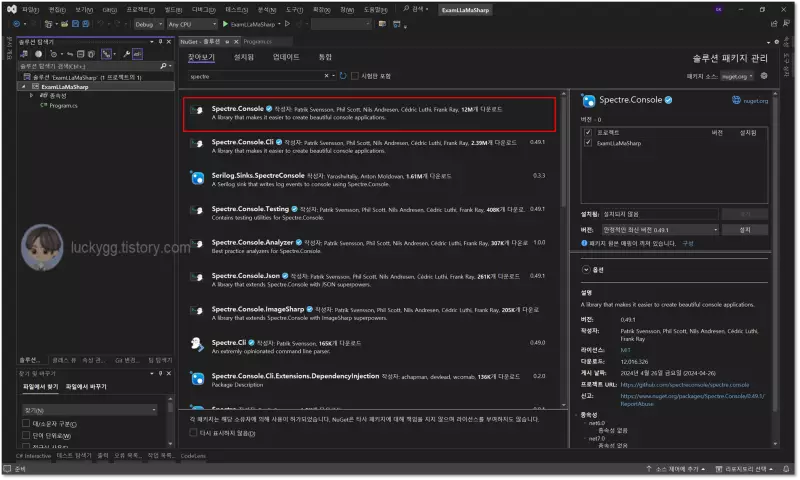This screenshot has width=800, height=480.
Task: Switch to the Replace in Files tab
Action: 86,387
